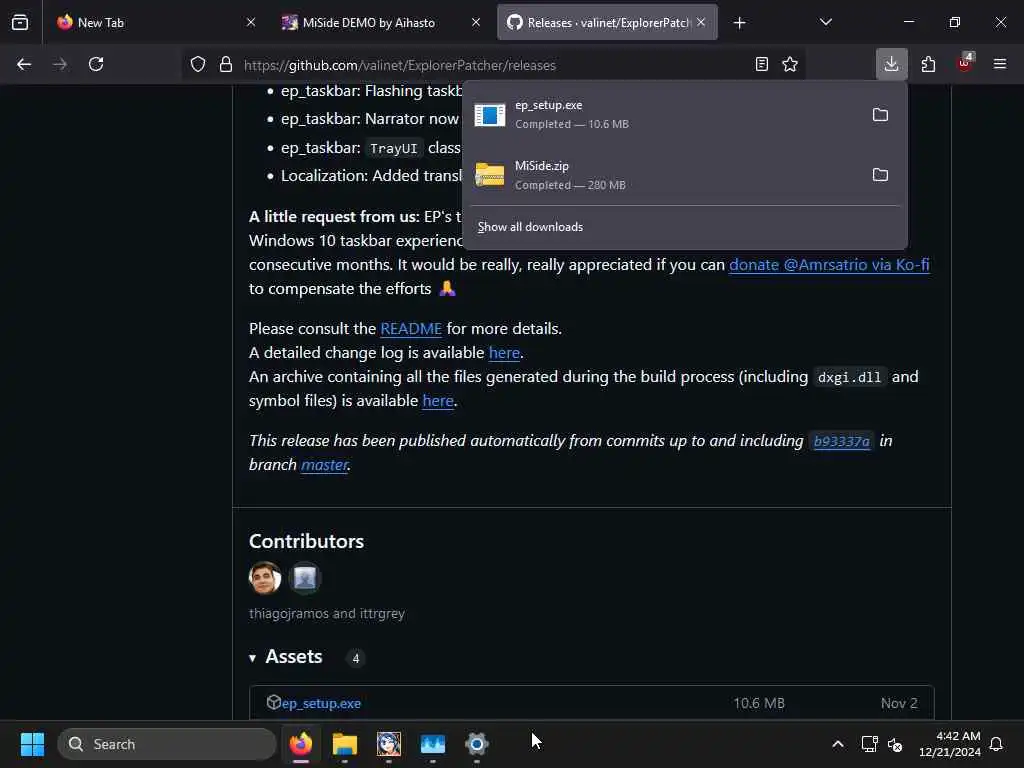Open tracking protection shield icon
Viewport: 1024px width, 768px height.
coord(198,64)
